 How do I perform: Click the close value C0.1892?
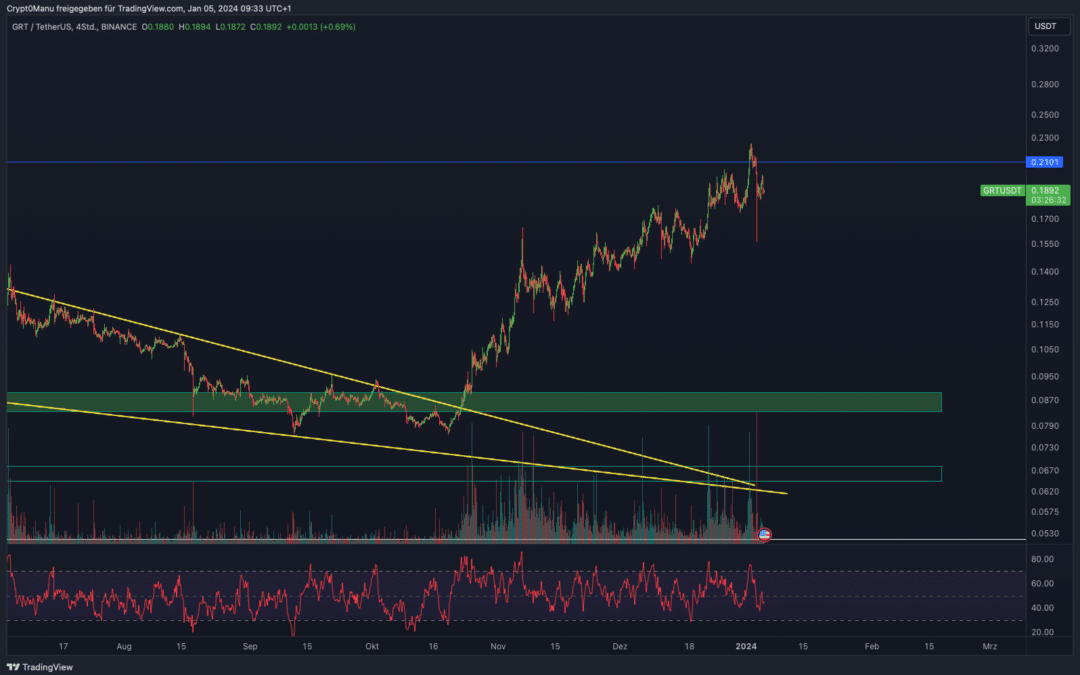pos(266,27)
